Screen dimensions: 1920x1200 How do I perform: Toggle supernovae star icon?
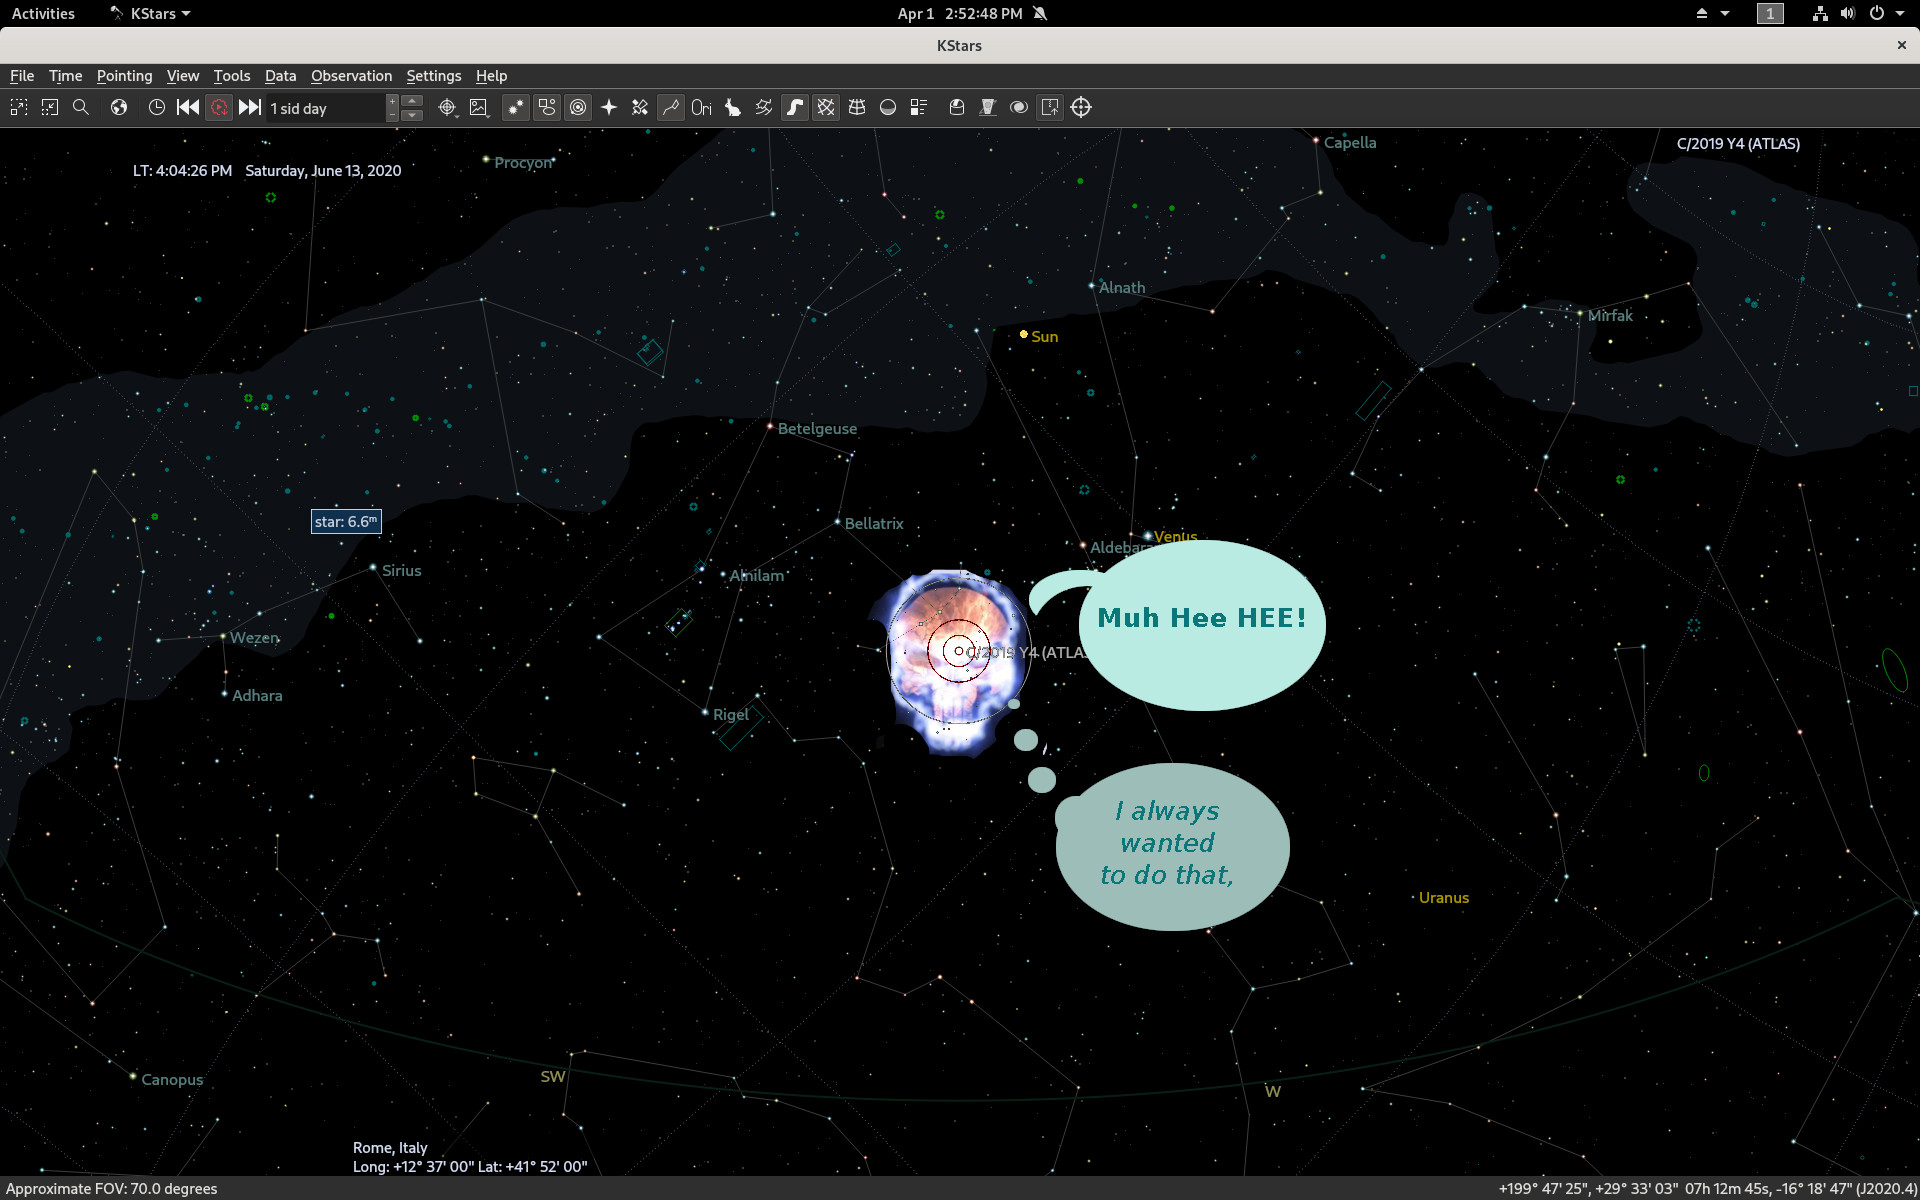click(609, 107)
